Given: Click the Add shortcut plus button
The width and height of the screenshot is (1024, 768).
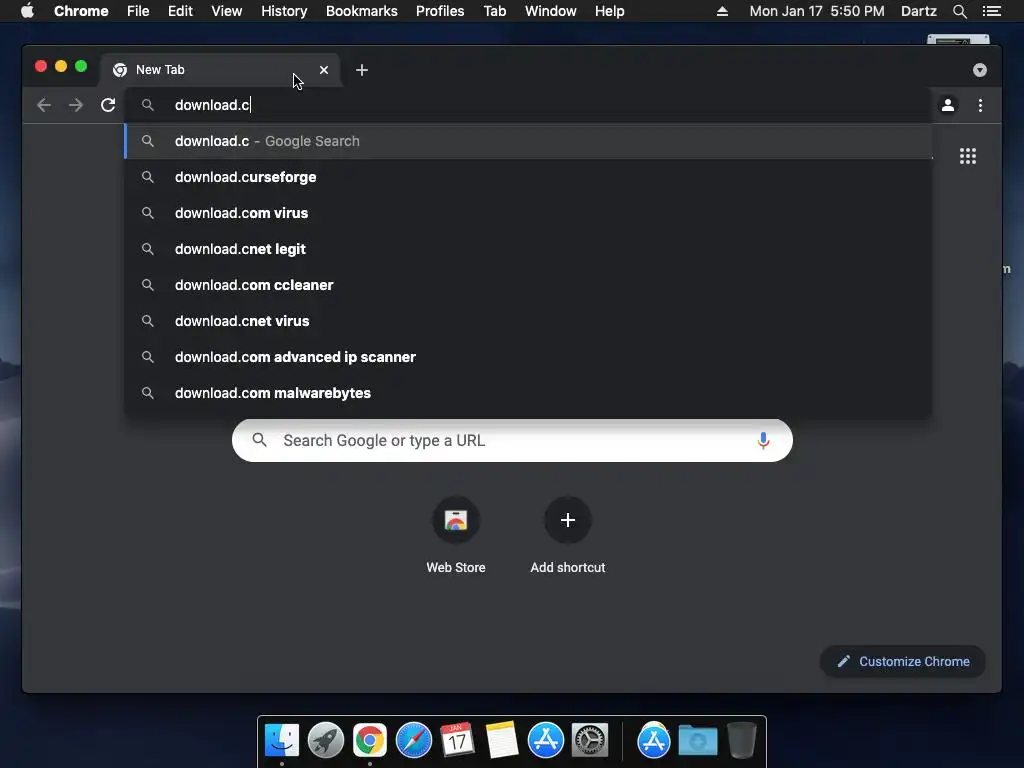Looking at the screenshot, I should pyautogui.click(x=568, y=520).
